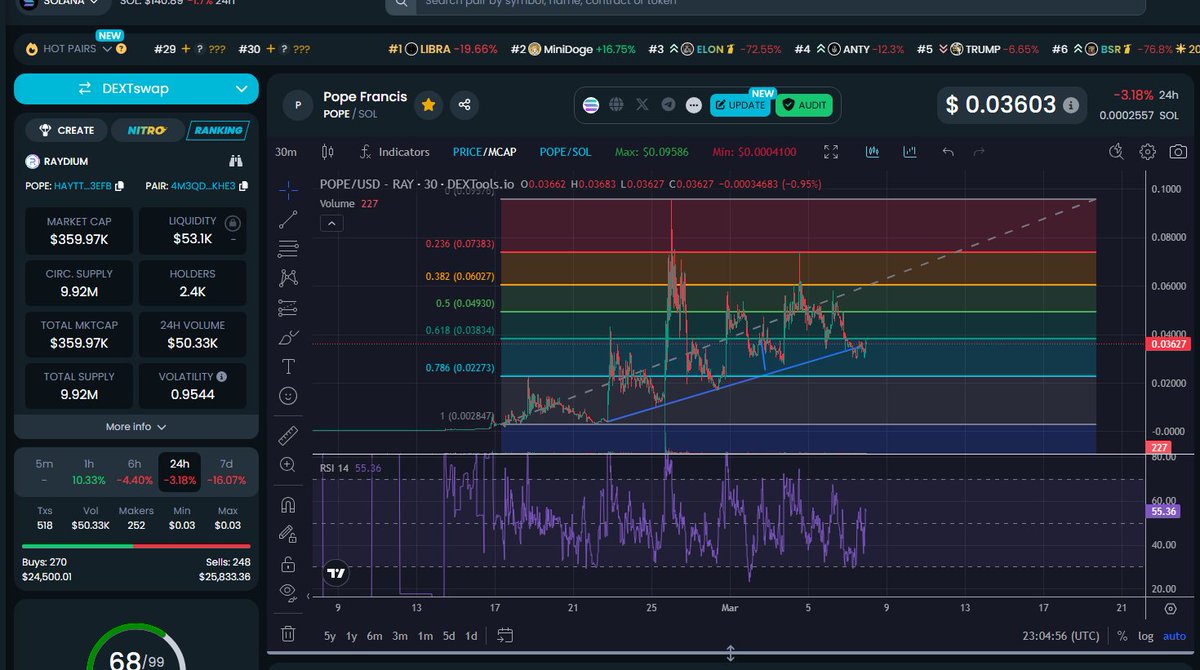Screen dimensions: 1200x670
Task: Select the XABCD pattern tool
Action: click(288, 277)
